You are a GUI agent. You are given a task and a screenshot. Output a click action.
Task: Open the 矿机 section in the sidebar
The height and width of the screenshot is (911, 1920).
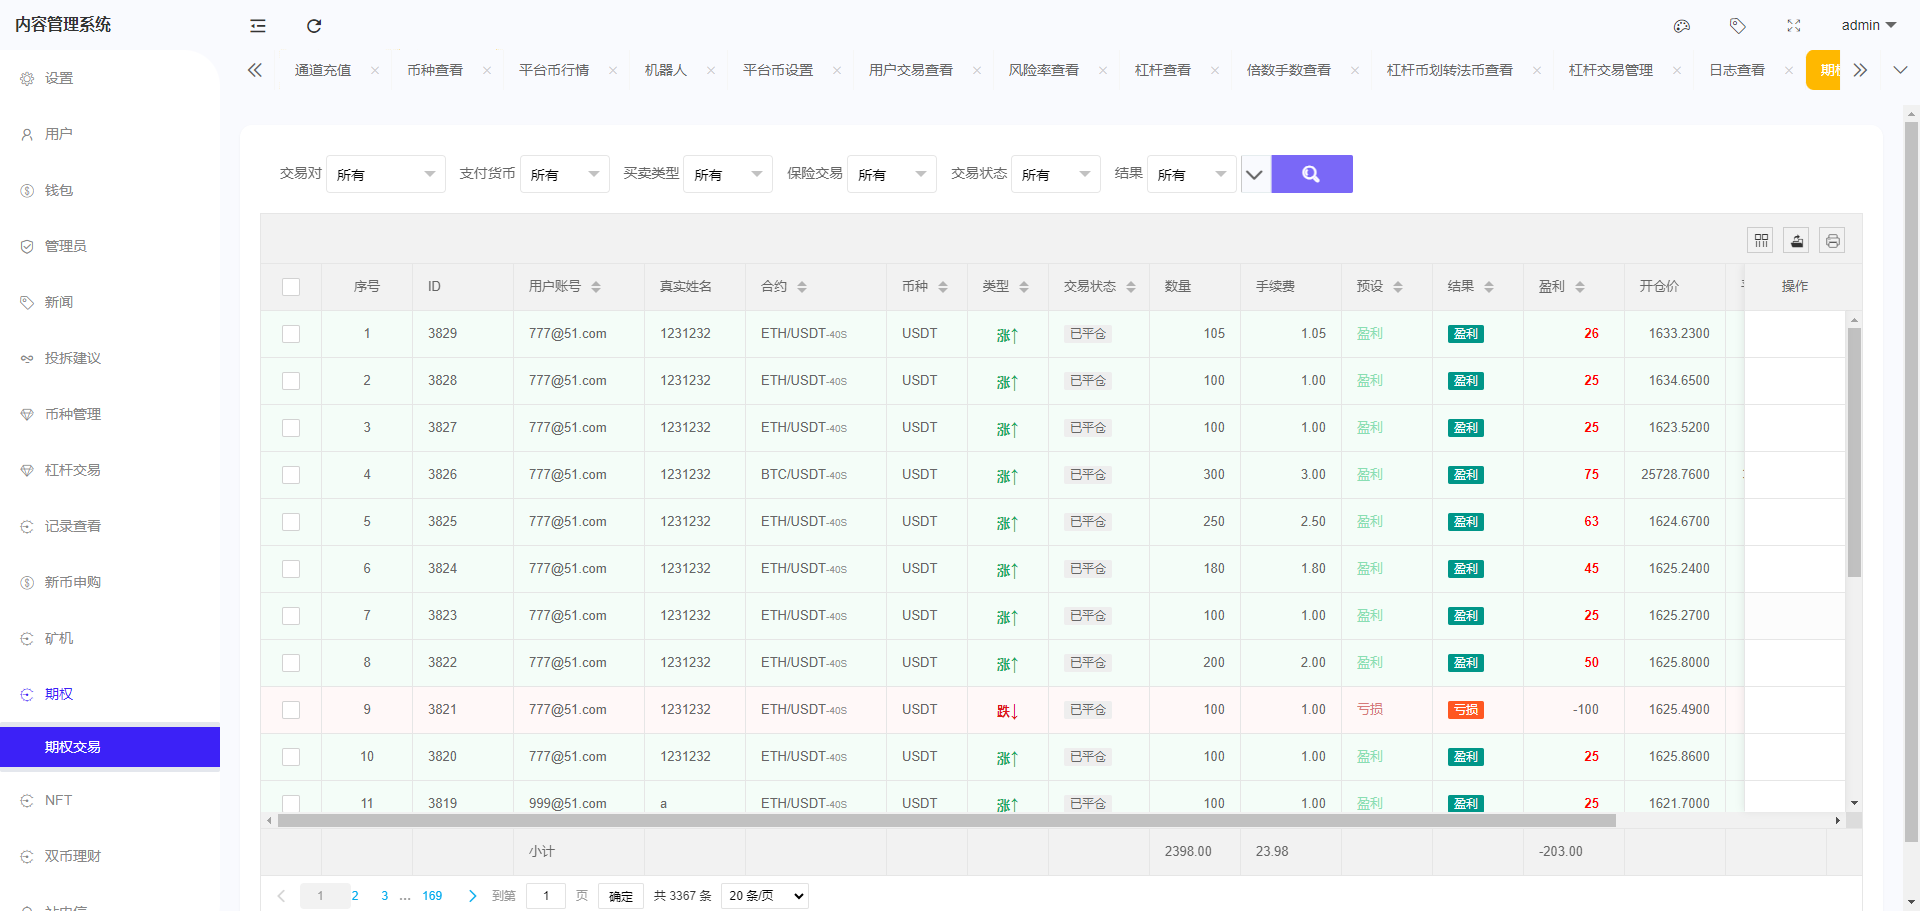[x=57, y=638]
